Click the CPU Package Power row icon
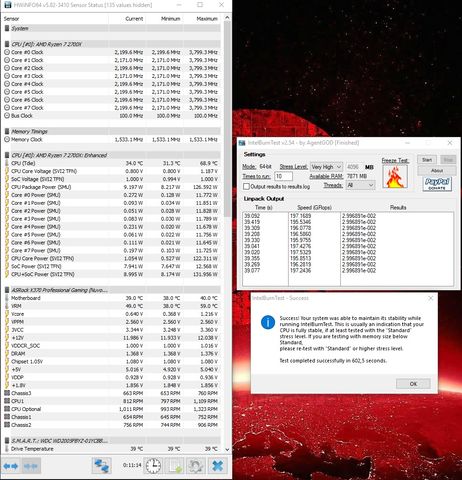 (7, 187)
